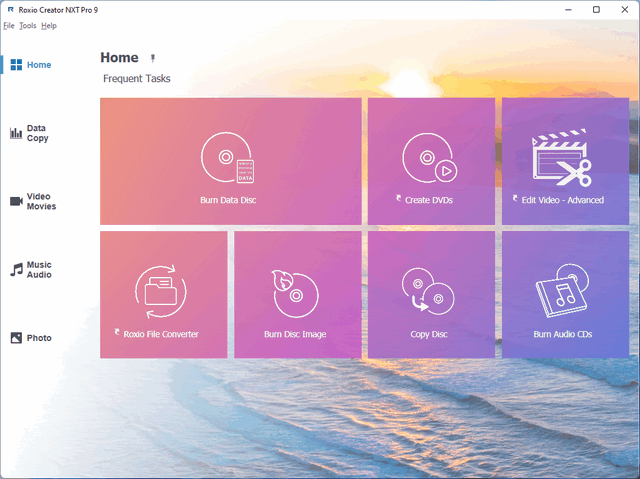Open Roxio File Converter folder icon
The image size is (640, 479).
(x=161, y=292)
